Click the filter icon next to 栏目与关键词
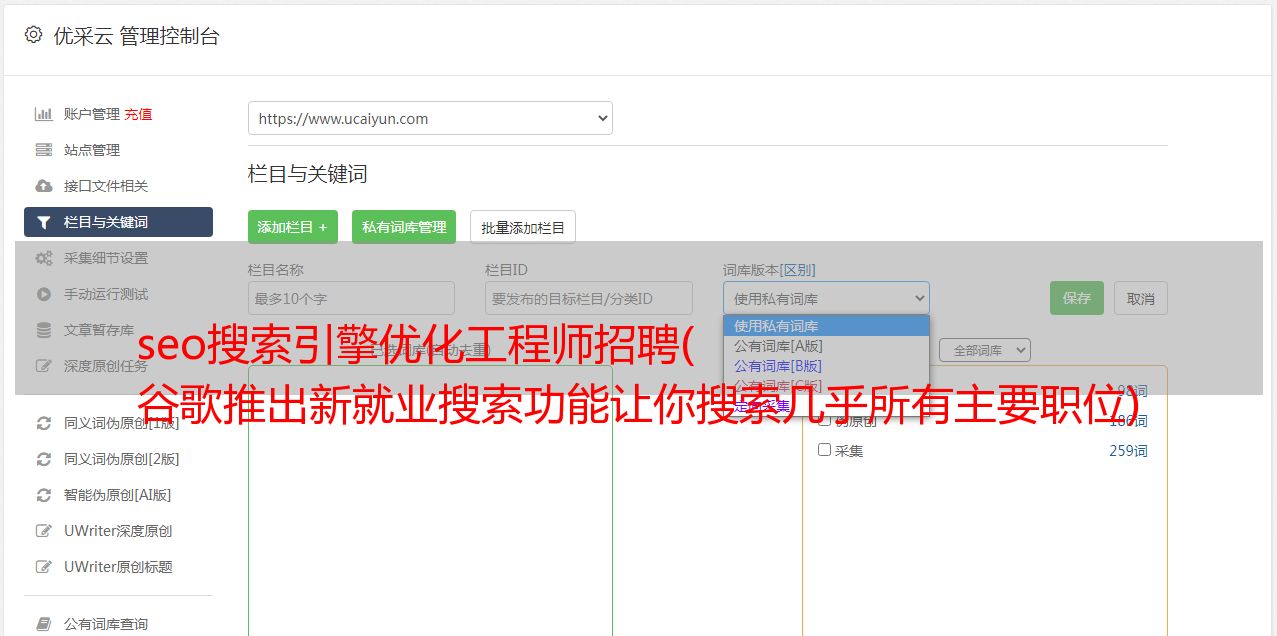The width and height of the screenshot is (1277, 636). (x=44, y=222)
